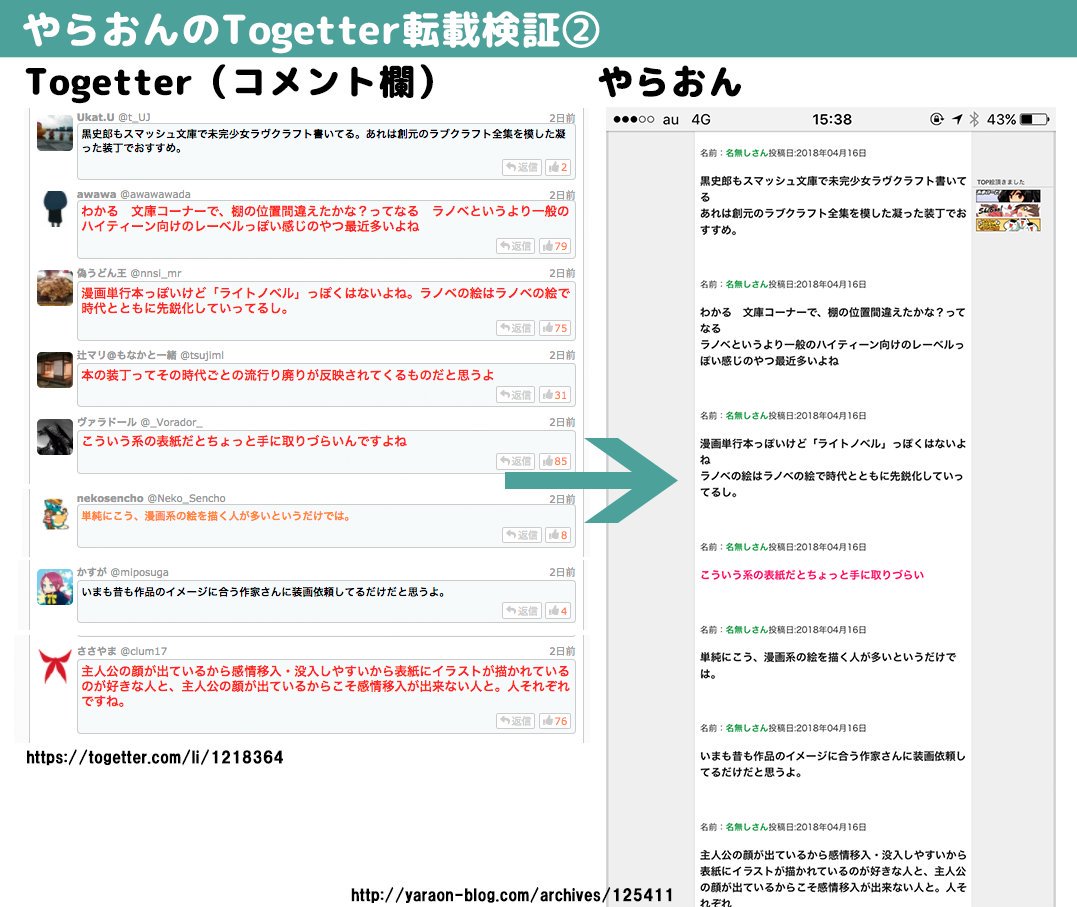Reply to ささやま's comment
1077x907 pixels.
pyautogui.click(x=515, y=721)
